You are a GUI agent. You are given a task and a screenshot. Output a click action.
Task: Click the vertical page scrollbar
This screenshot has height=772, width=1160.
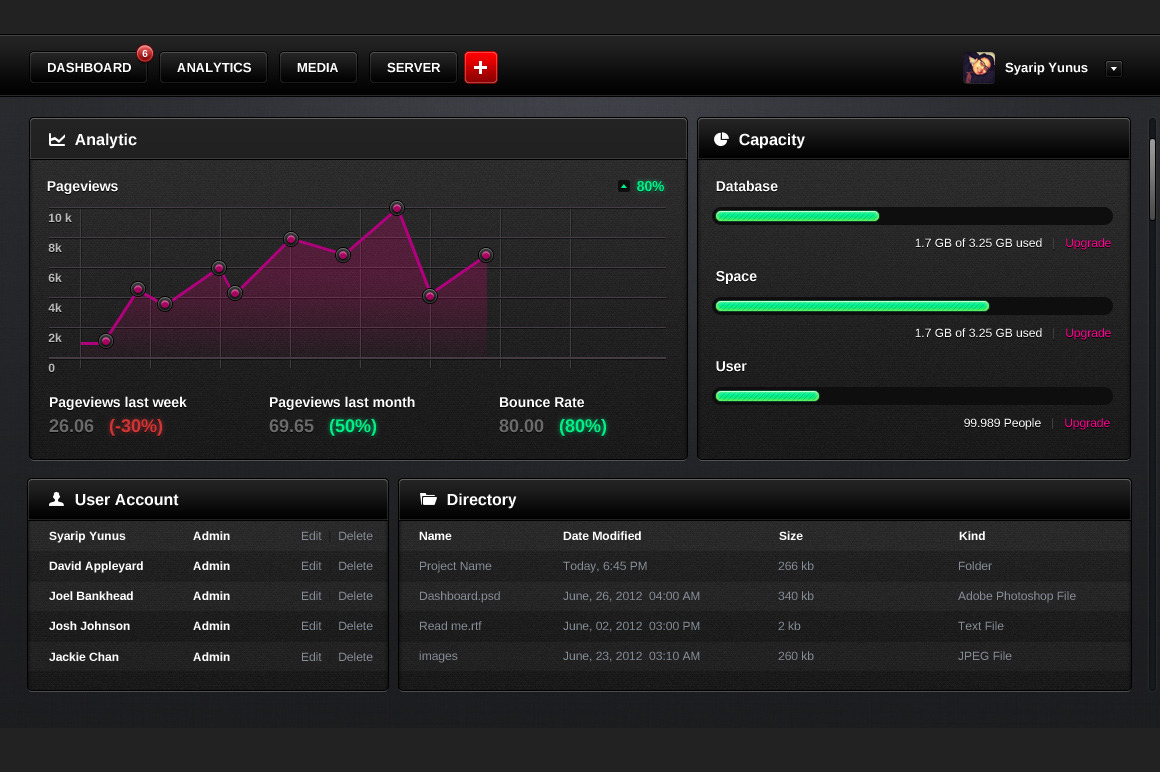pyautogui.click(x=1152, y=180)
